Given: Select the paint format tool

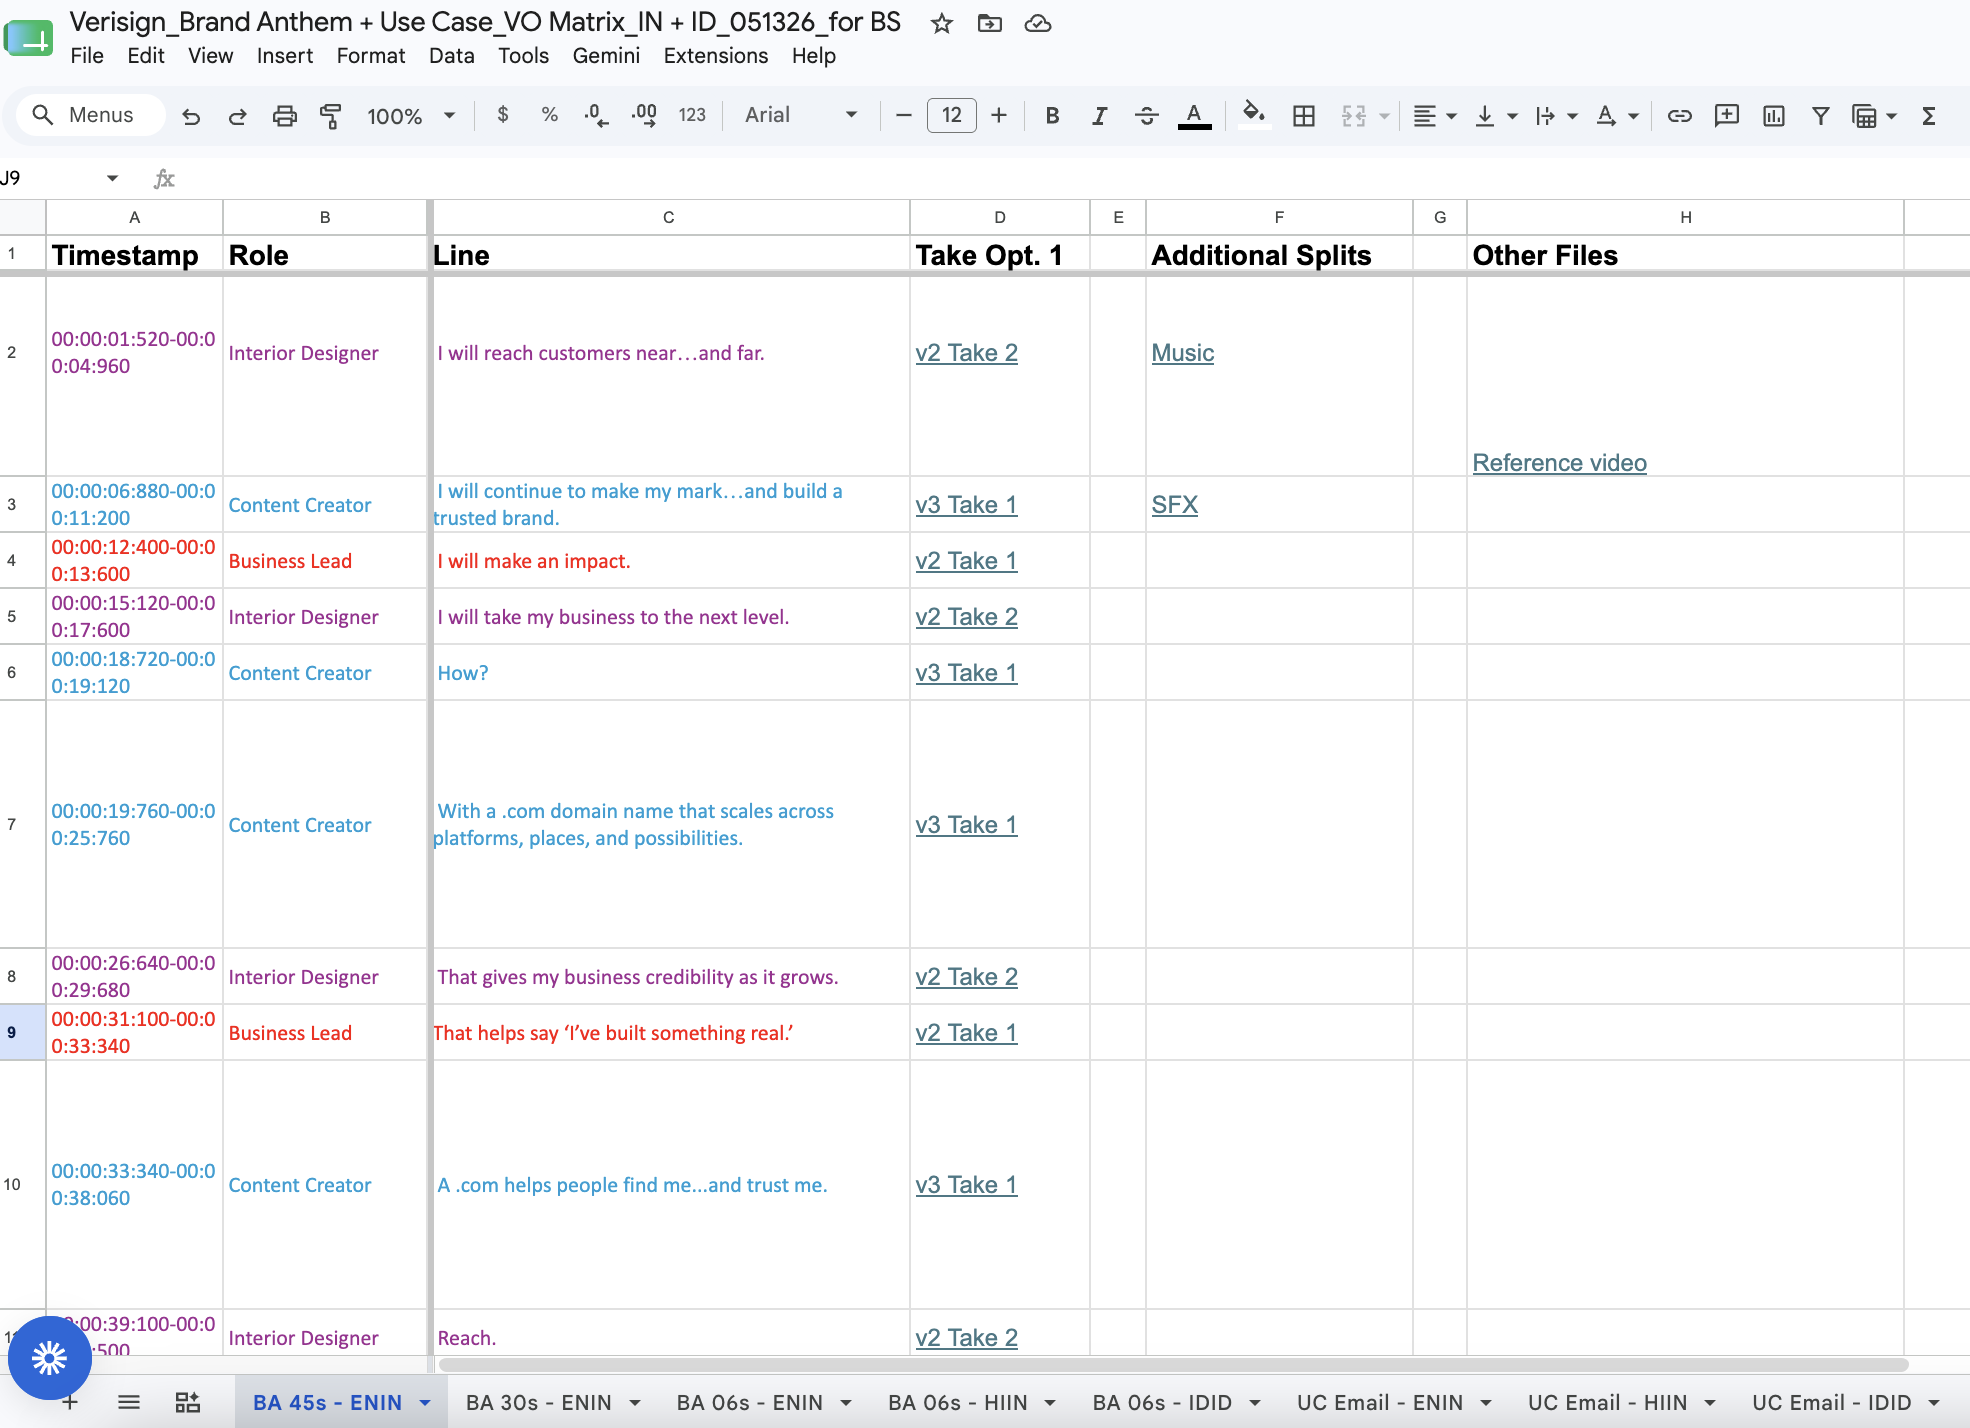Looking at the screenshot, I should 330,116.
